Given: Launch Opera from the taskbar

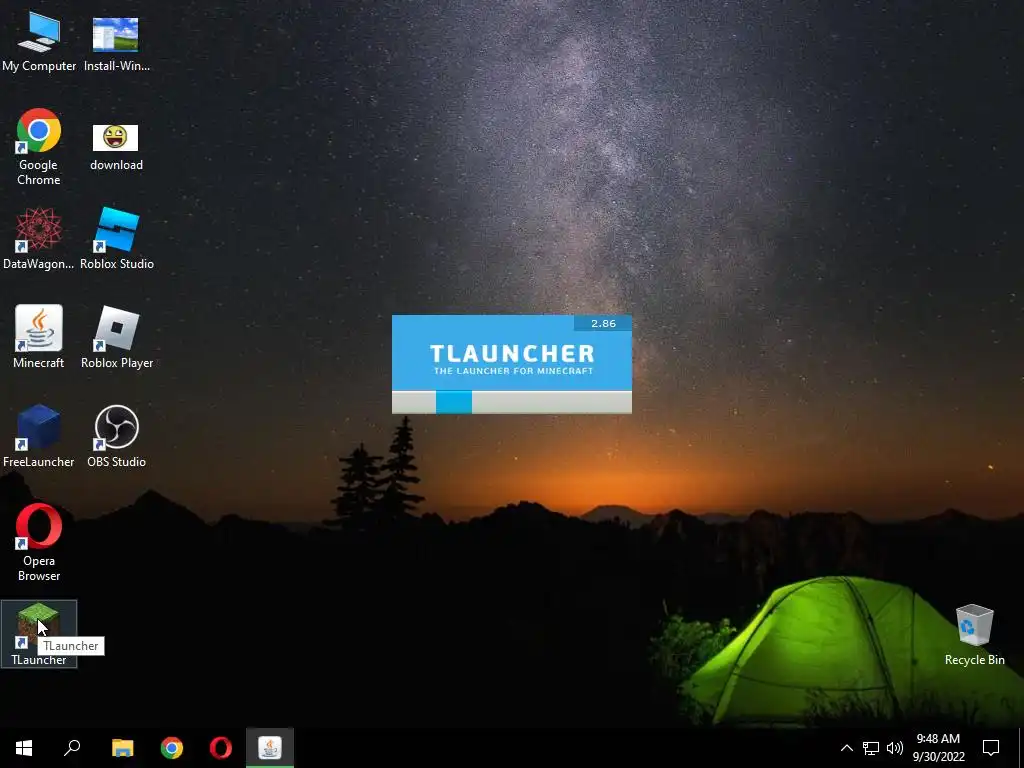Looking at the screenshot, I should (x=221, y=748).
